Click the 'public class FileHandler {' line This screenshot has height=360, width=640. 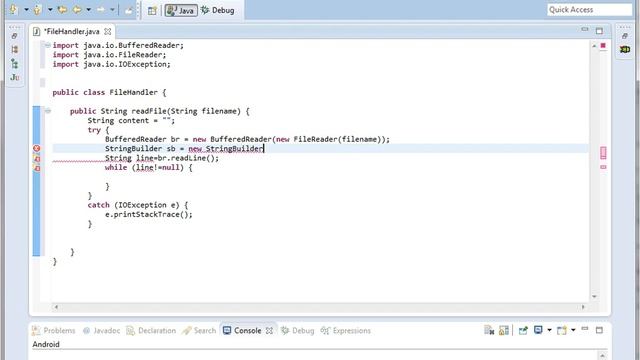(109, 92)
